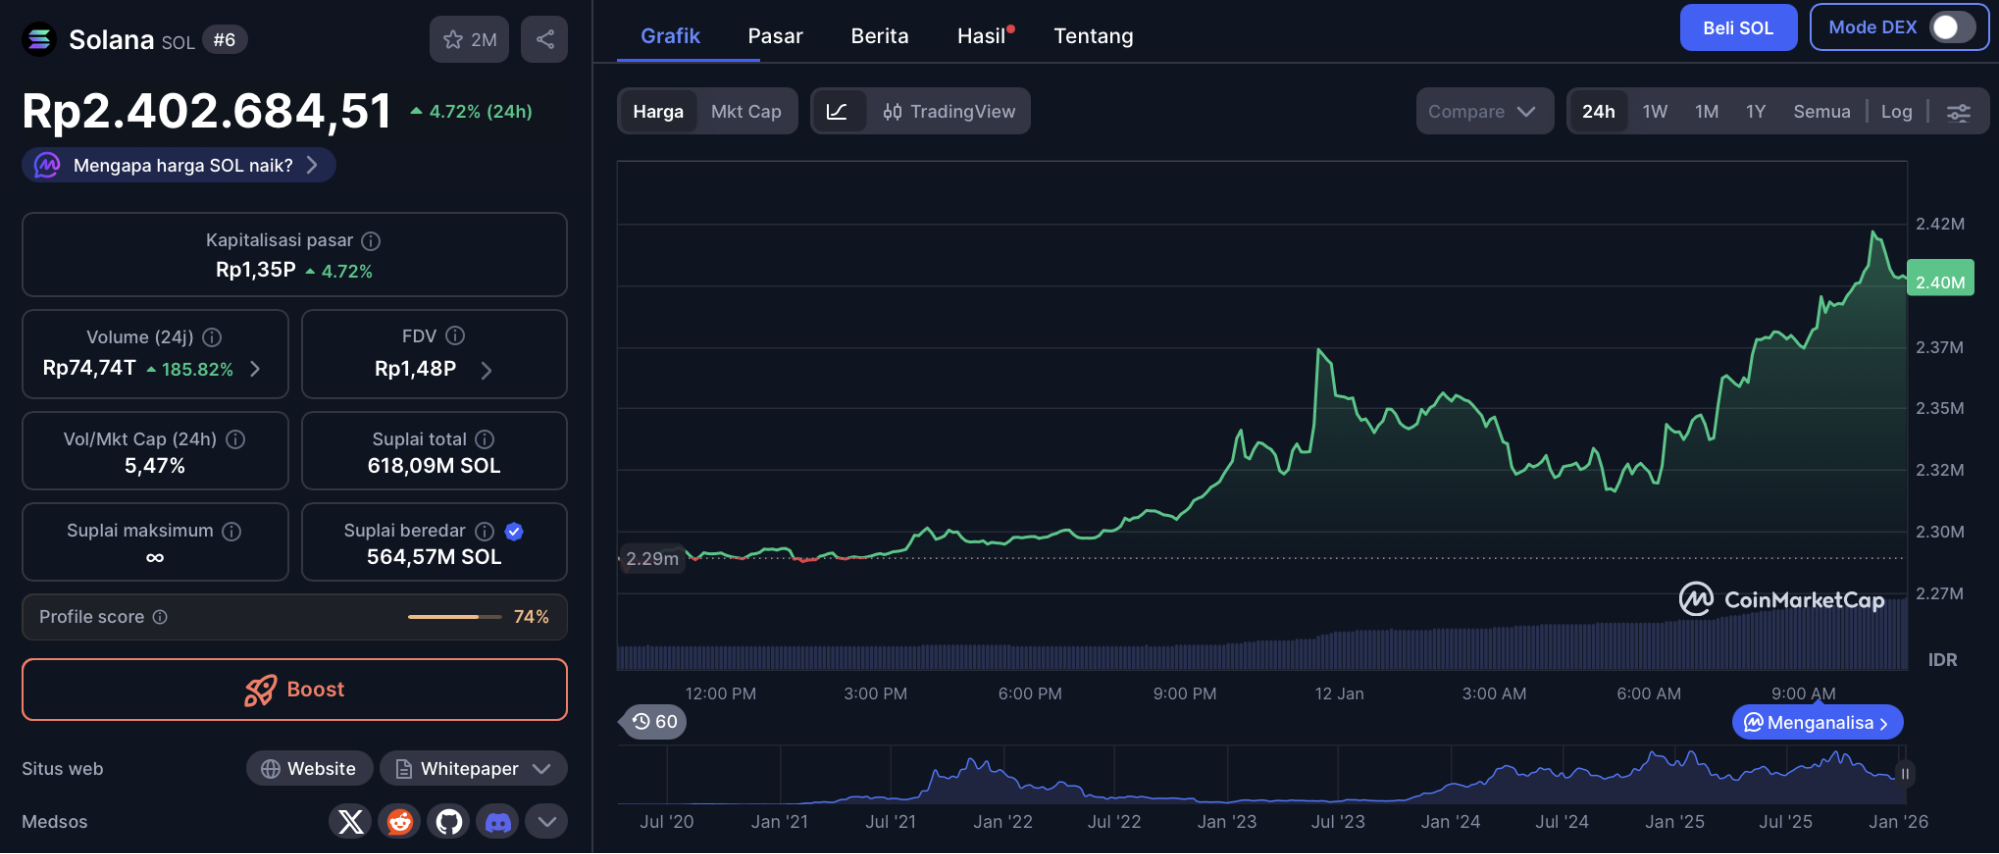This screenshot has height=854, width=1999.
Task: Click the orange Boost button
Action: pos(294,689)
